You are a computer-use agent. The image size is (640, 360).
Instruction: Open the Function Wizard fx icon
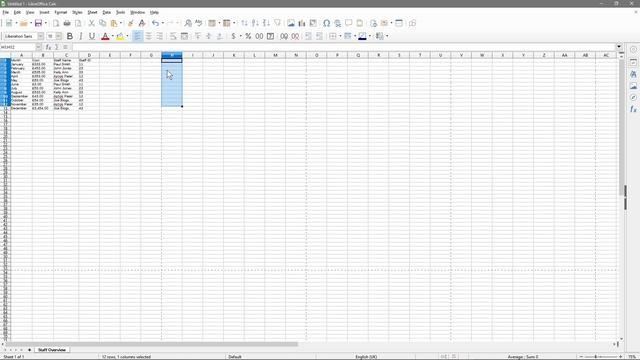(x=48, y=47)
